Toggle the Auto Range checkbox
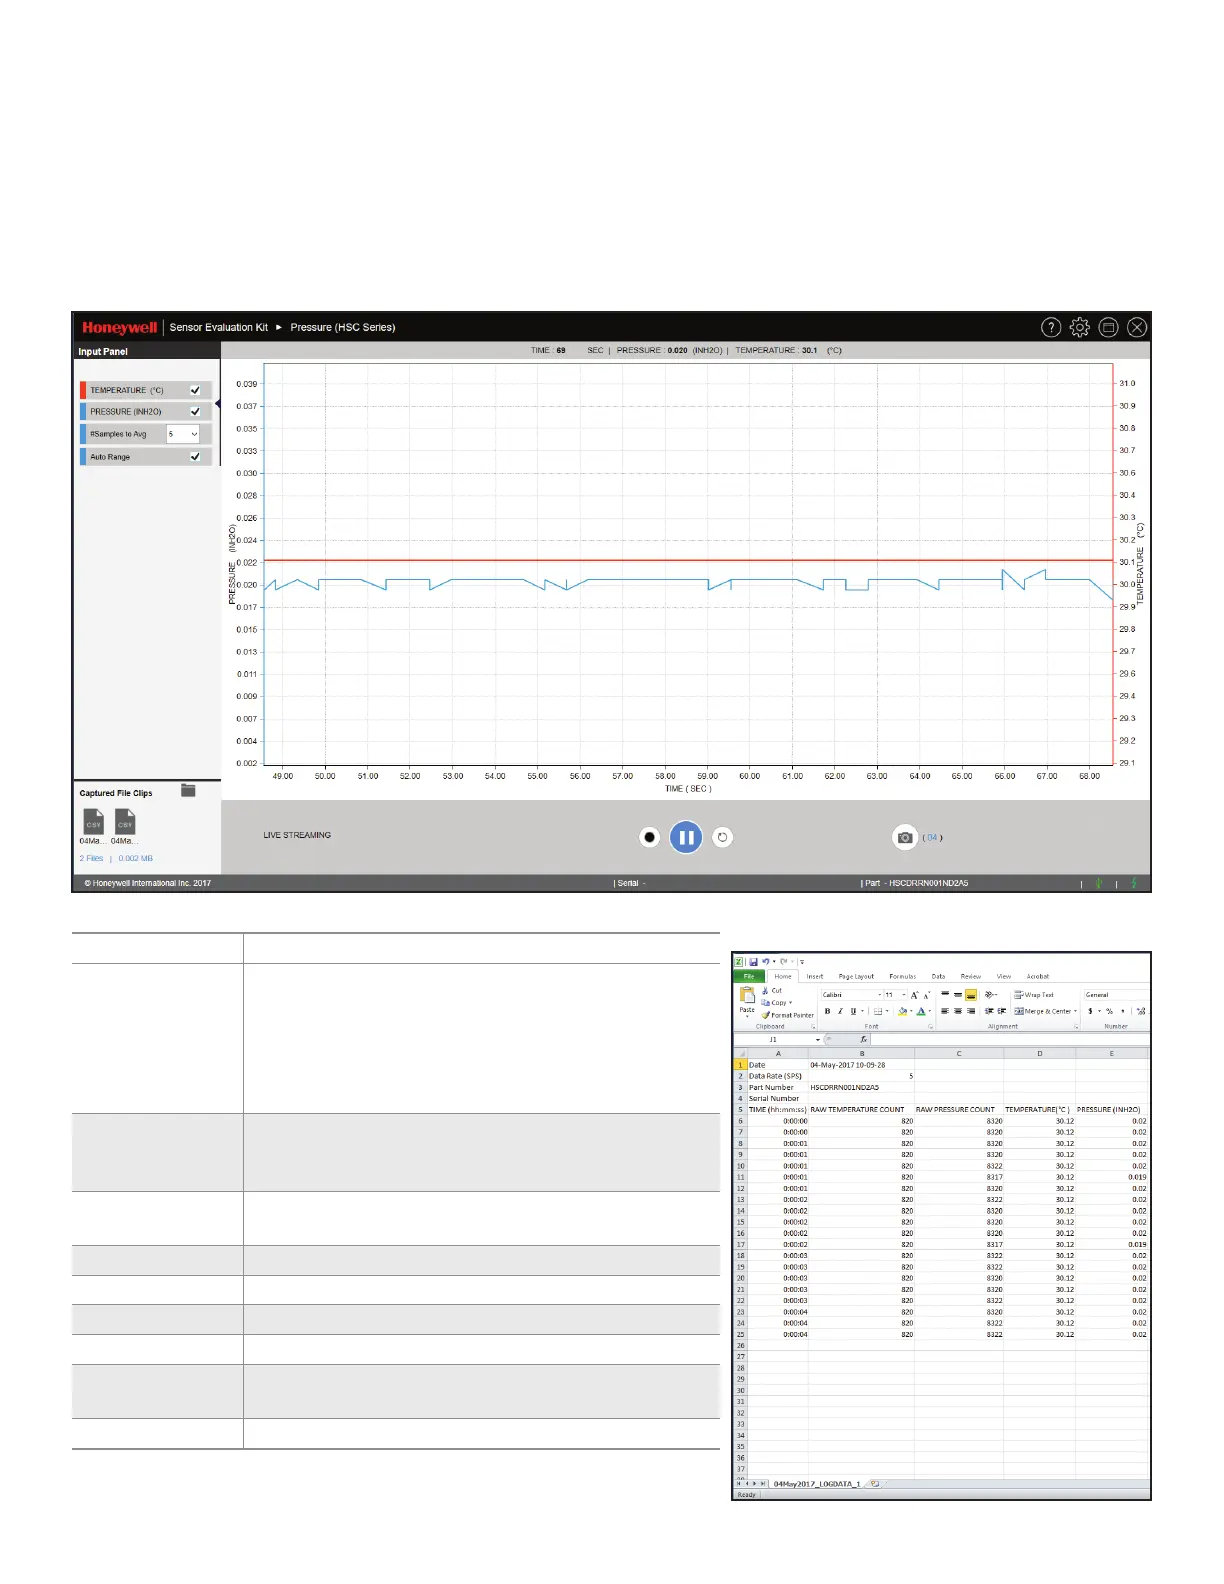This screenshot has height=1584, width=1224. tap(195, 456)
